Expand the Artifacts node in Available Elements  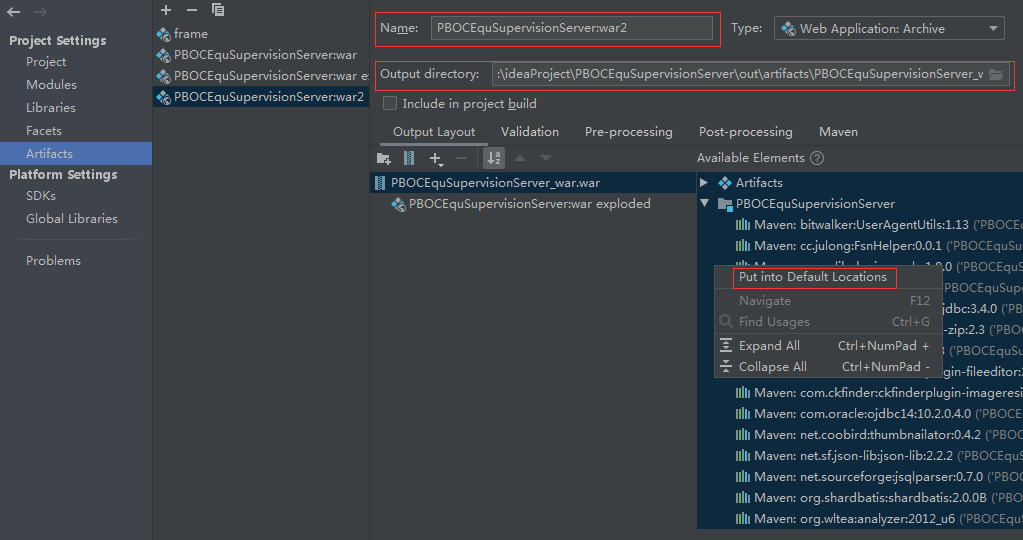[704, 183]
